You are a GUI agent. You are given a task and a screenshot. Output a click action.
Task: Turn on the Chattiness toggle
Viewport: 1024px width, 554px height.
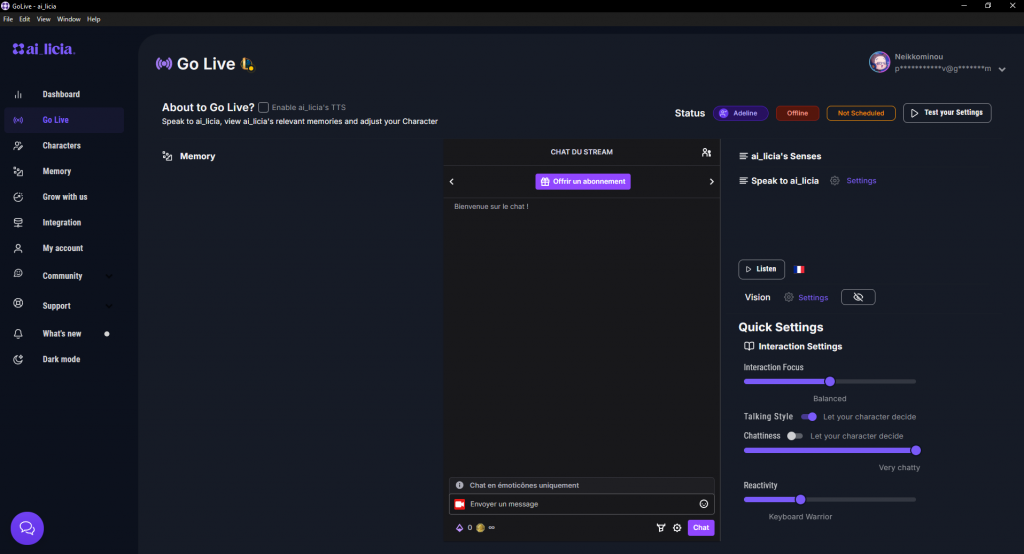pyautogui.click(x=794, y=436)
